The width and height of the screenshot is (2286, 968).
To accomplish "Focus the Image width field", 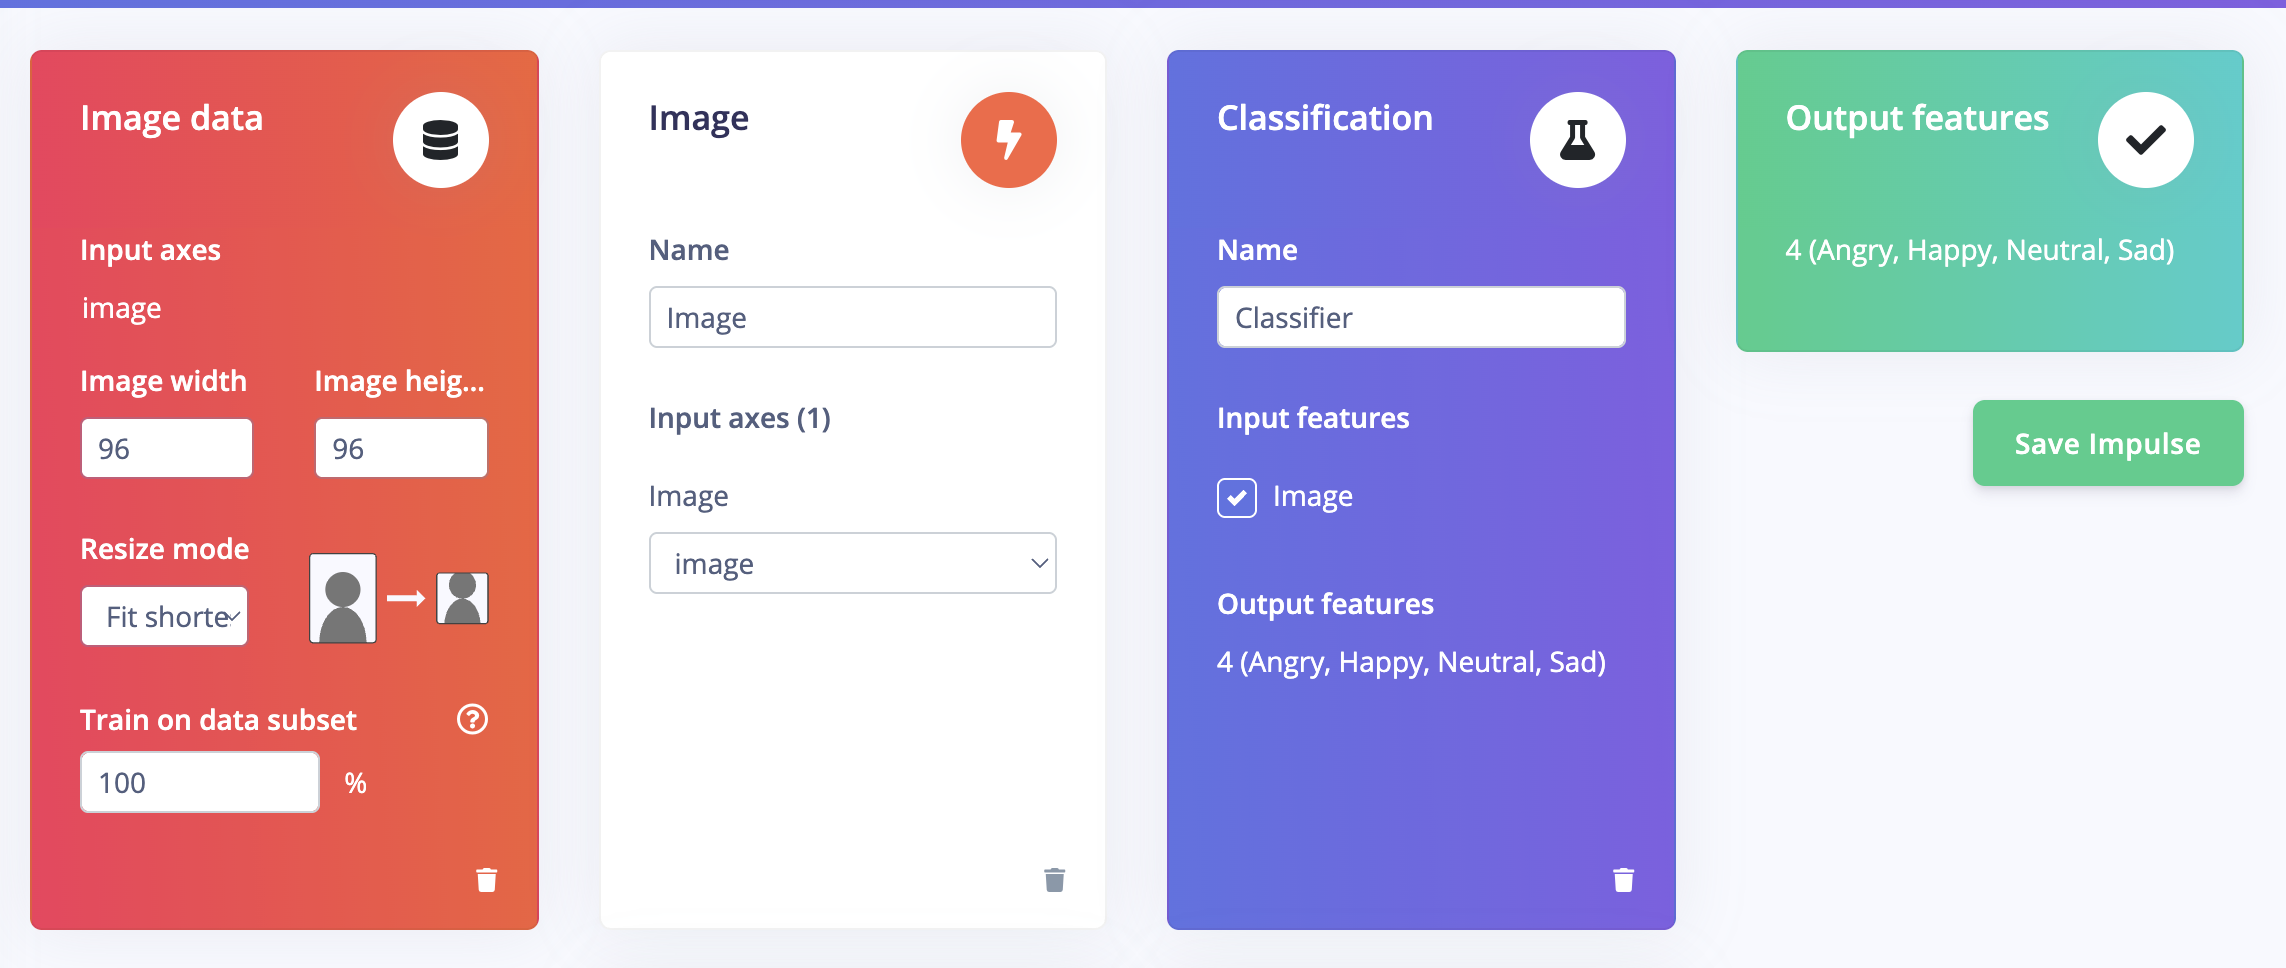I will coord(167,448).
